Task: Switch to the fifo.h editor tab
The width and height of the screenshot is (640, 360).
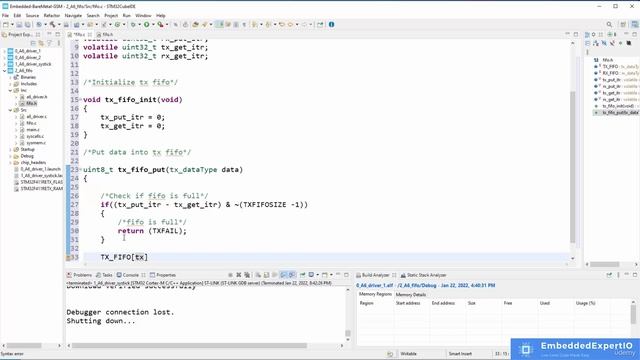Action: tap(106, 35)
